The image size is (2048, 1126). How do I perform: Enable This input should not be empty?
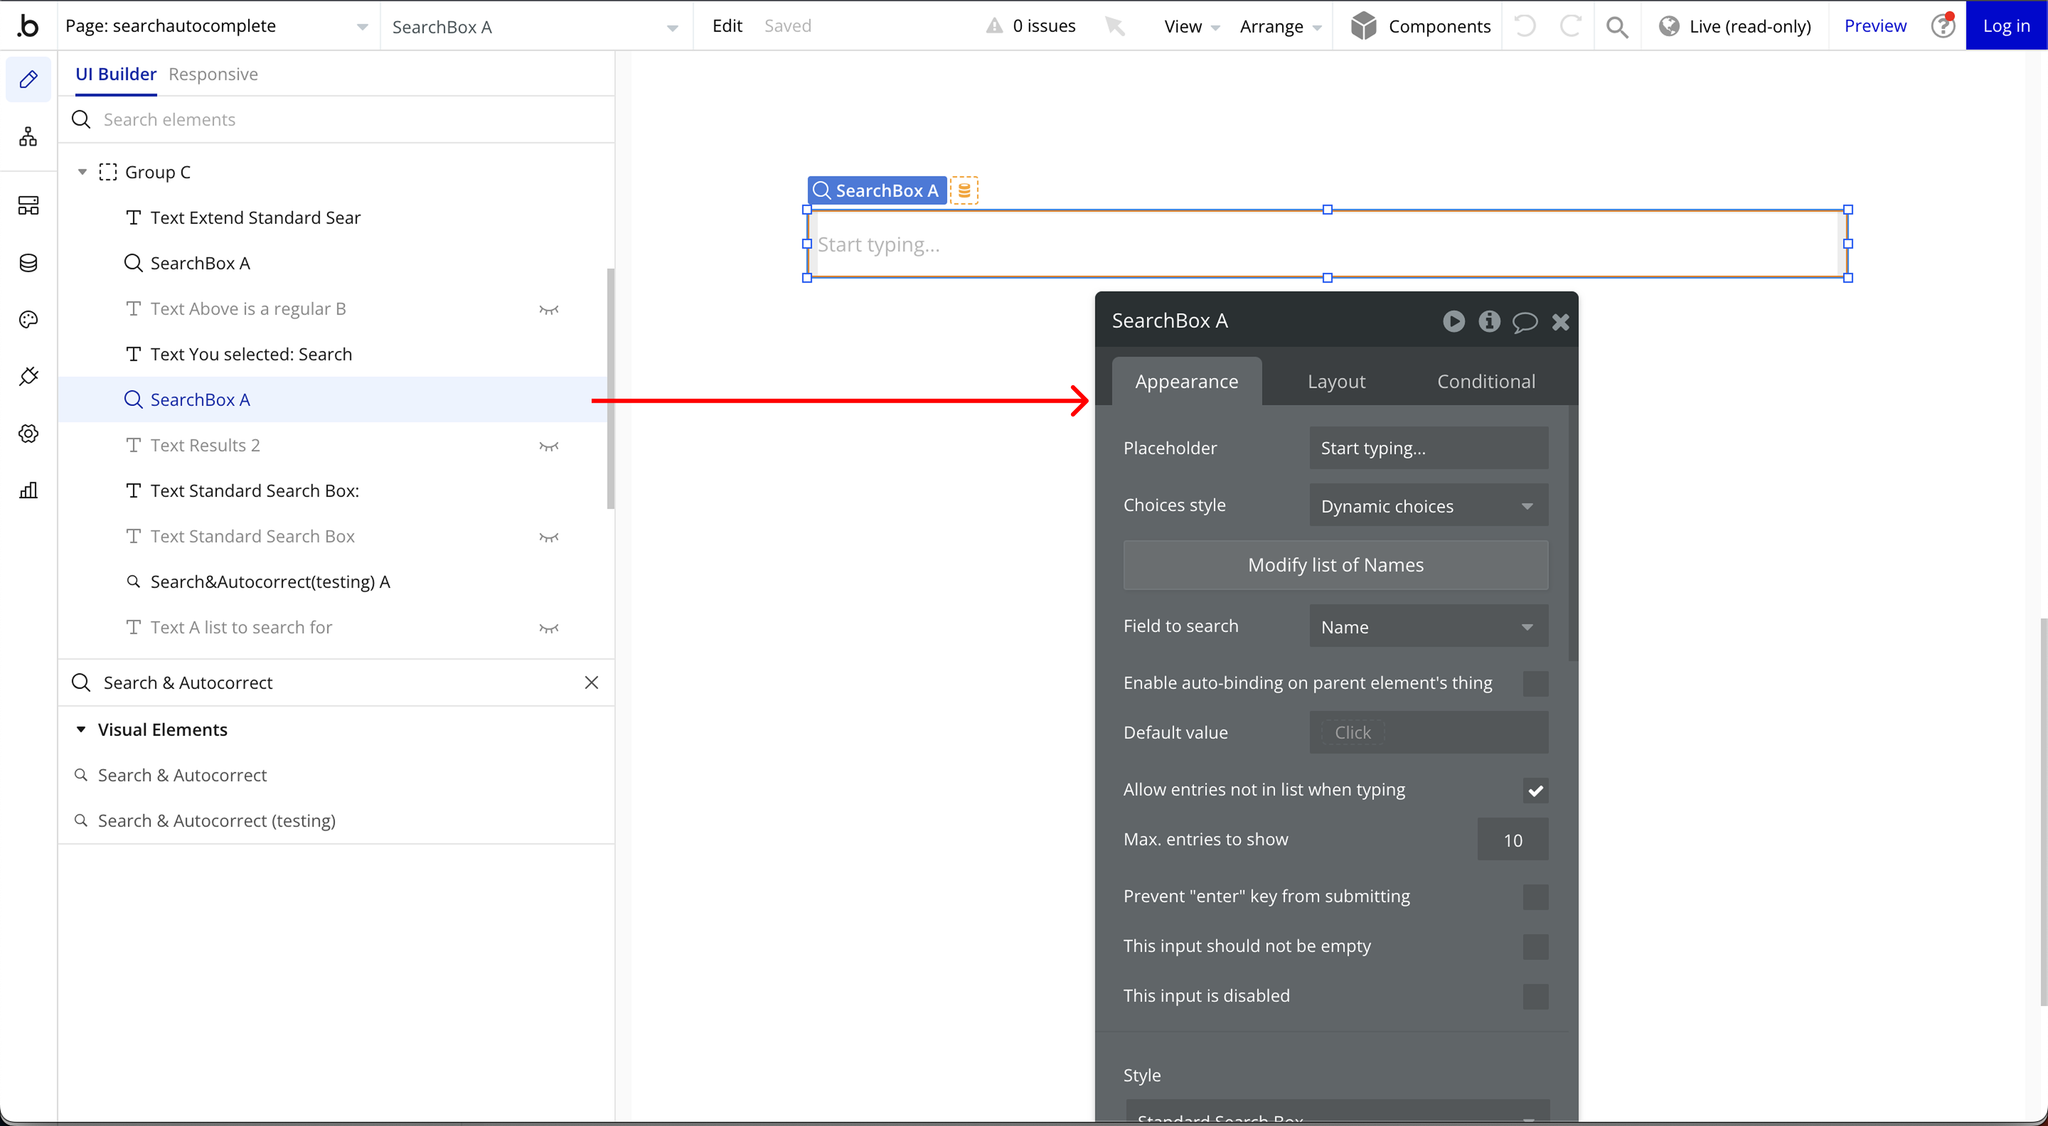tap(1536, 946)
